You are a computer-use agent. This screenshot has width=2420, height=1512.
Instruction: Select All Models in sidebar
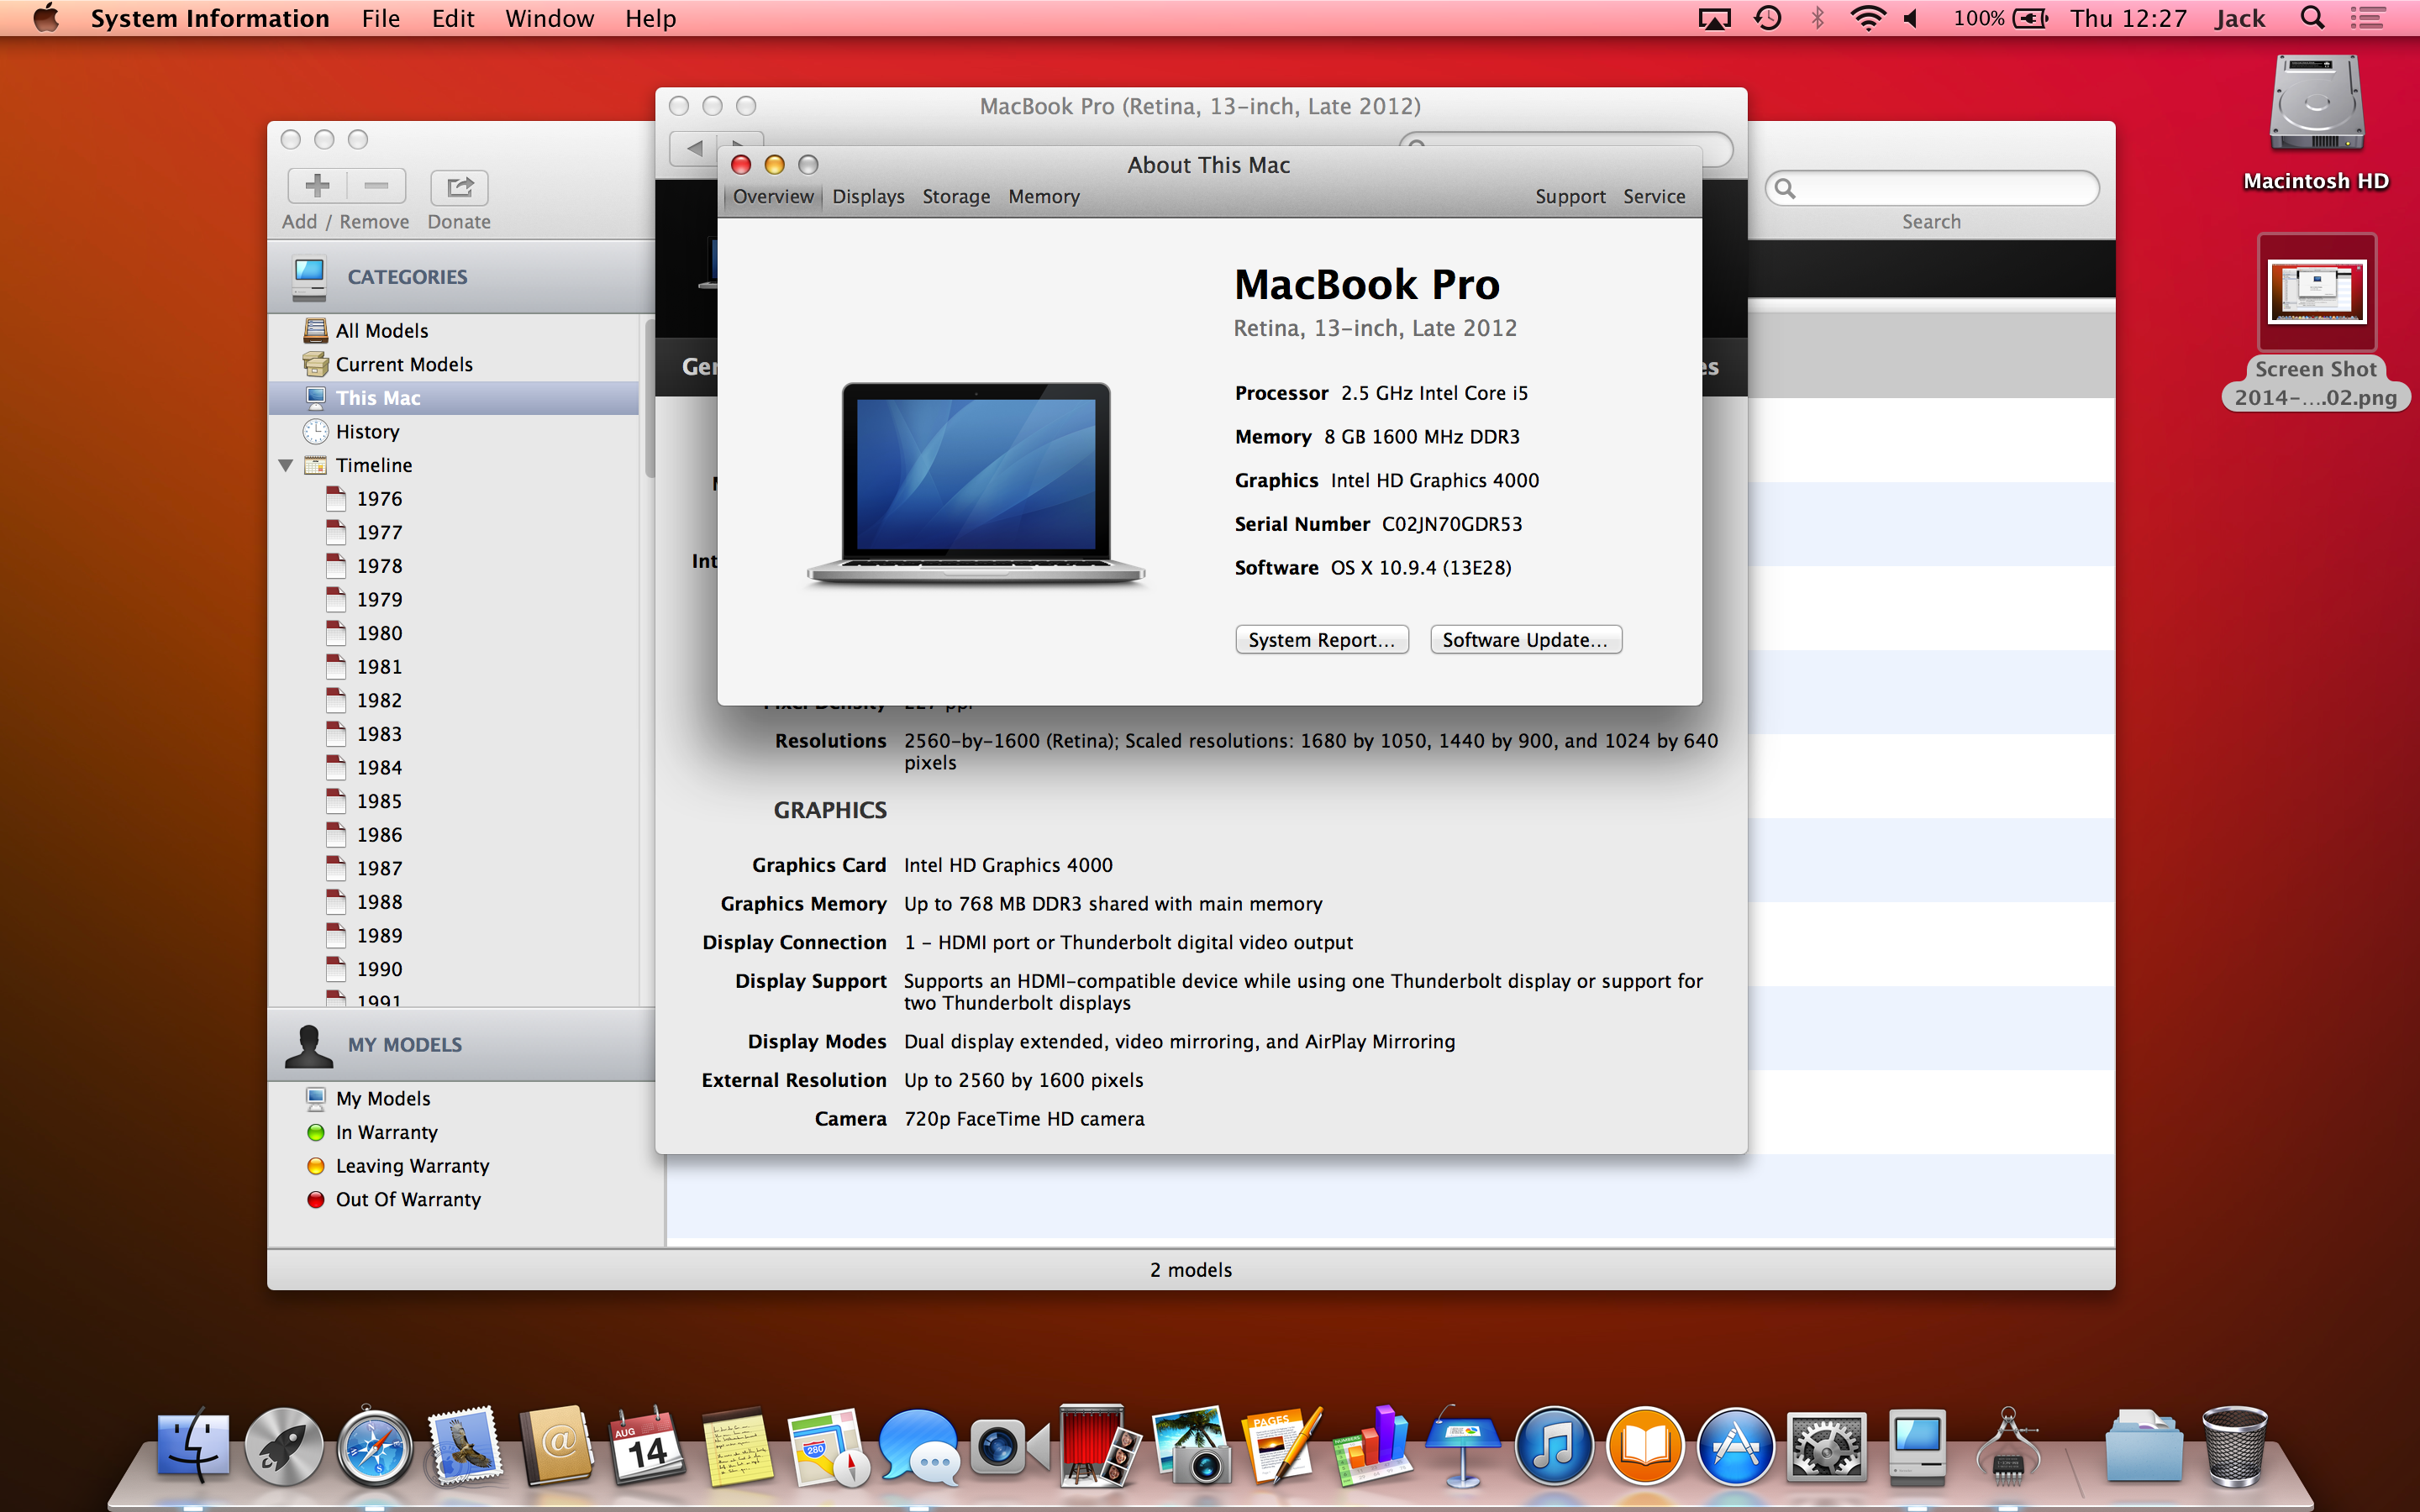(381, 331)
